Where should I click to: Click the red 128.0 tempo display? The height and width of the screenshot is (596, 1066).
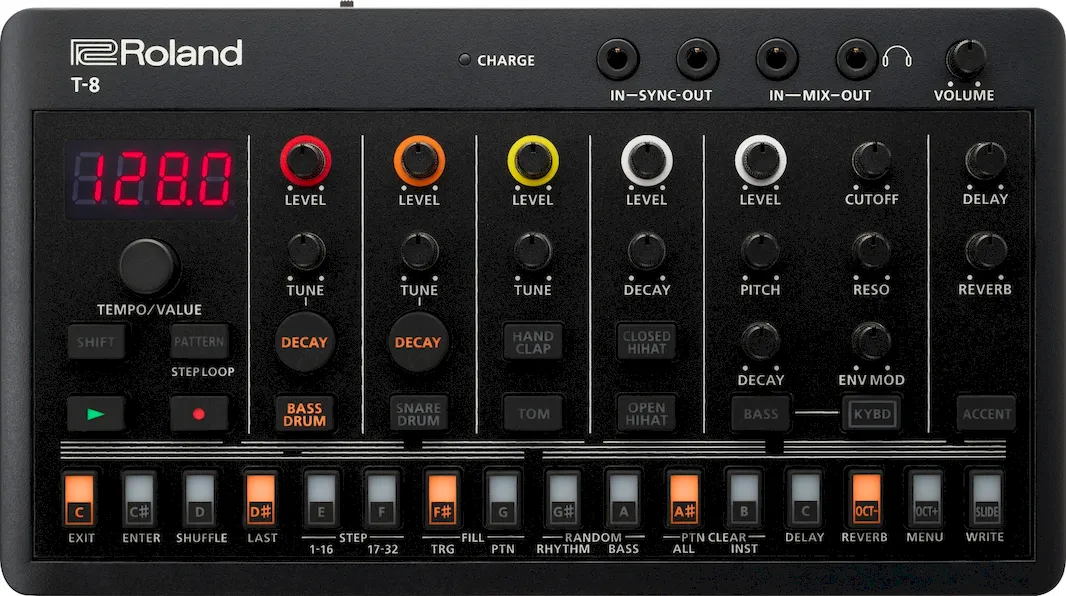151,180
